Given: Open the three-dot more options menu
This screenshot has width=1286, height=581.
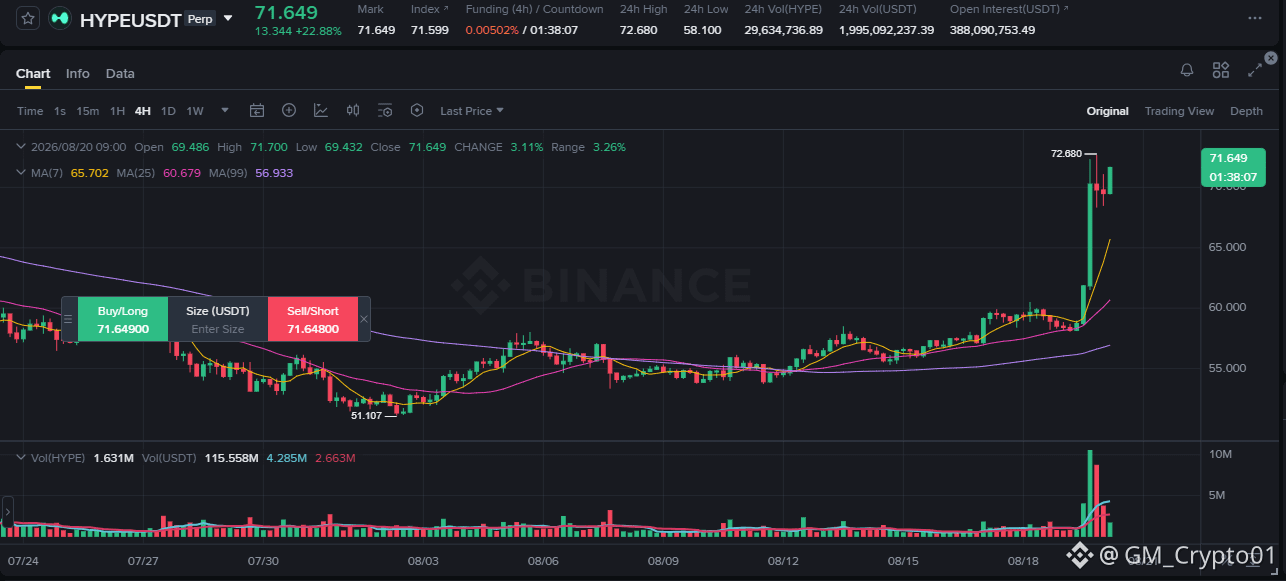Looking at the screenshot, I should point(1254,18).
